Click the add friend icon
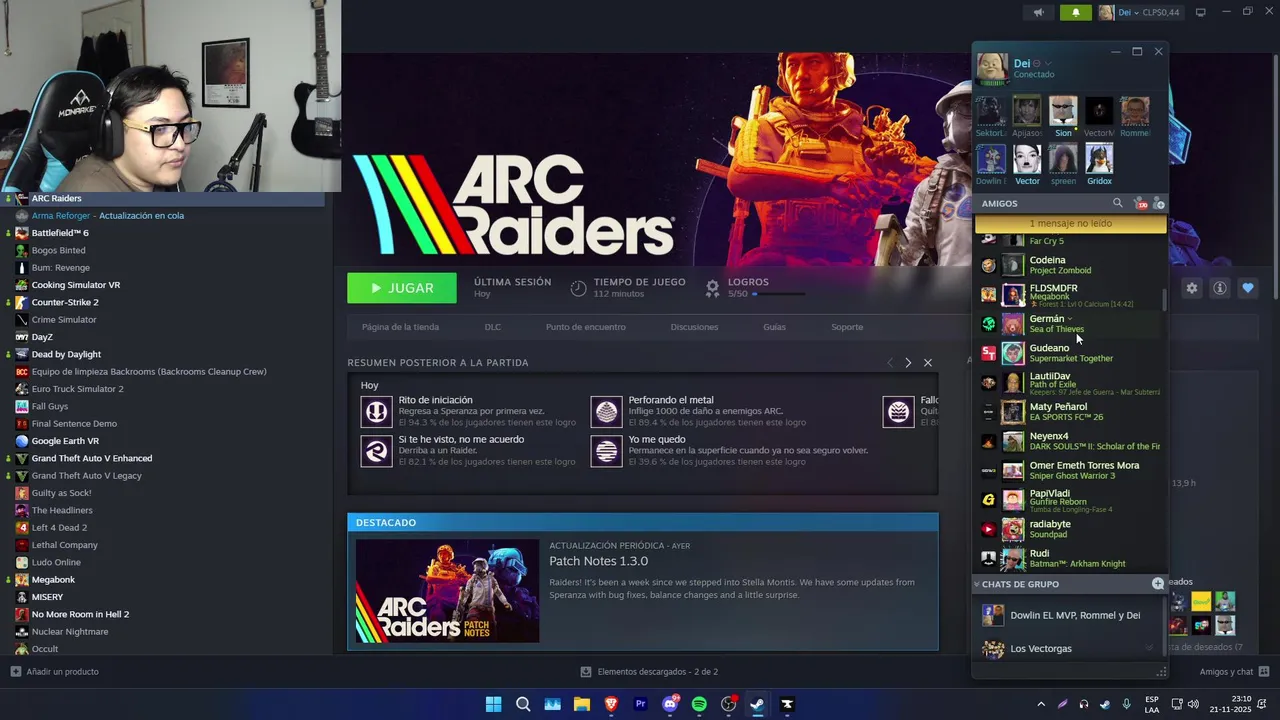The width and height of the screenshot is (1280, 720). [1159, 204]
